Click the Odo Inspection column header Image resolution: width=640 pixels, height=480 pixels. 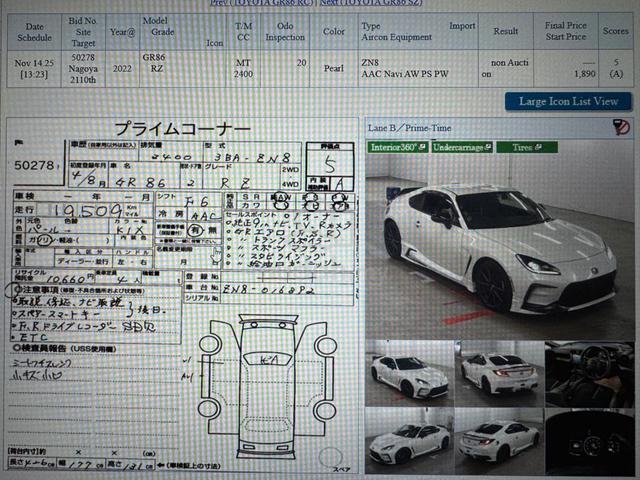click(285, 32)
